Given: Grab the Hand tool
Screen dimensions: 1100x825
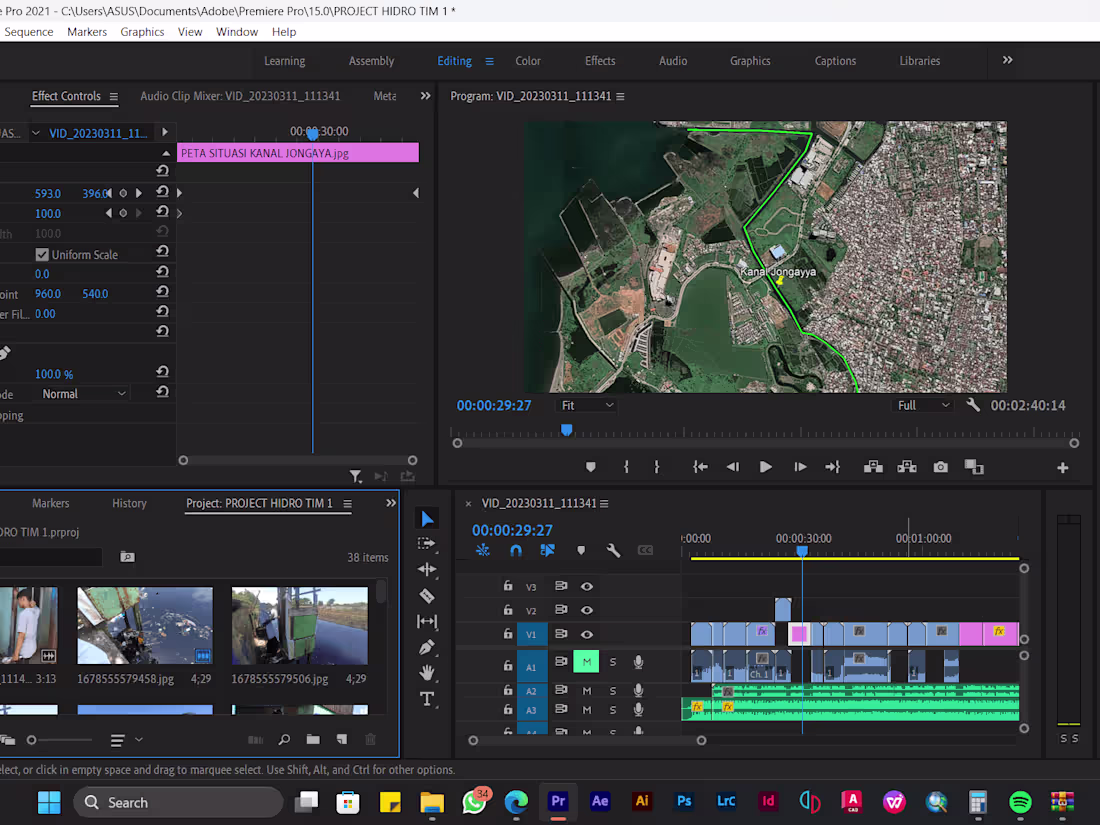Looking at the screenshot, I should click(x=427, y=673).
